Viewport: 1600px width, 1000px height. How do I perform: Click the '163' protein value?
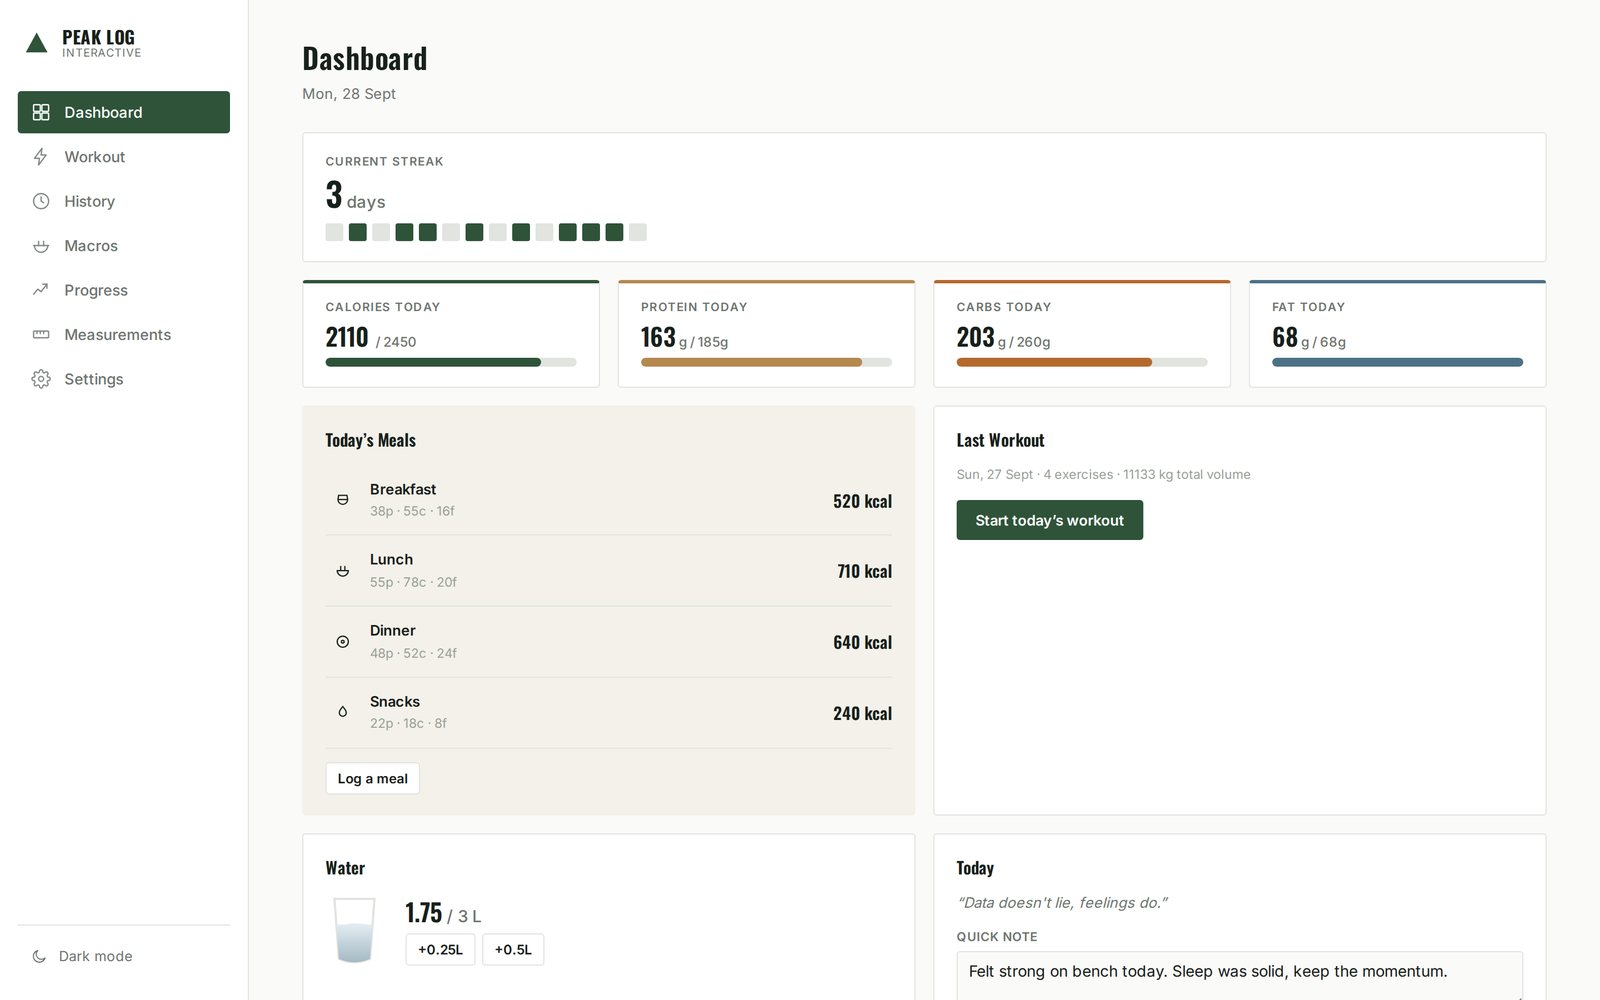658,337
